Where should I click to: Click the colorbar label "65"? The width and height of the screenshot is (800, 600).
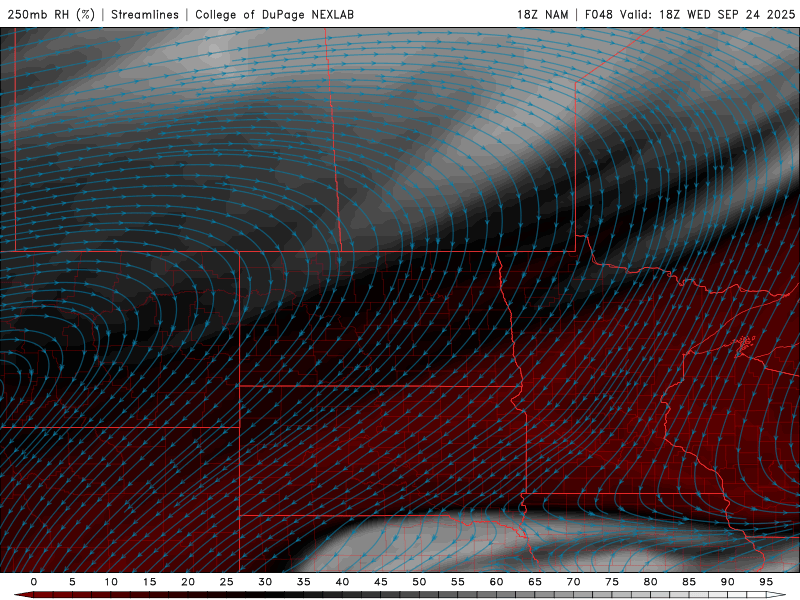click(x=535, y=582)
